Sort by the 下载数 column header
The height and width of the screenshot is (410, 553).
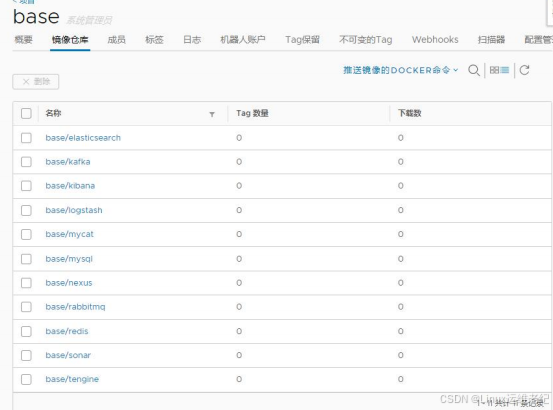click(410, 113)
